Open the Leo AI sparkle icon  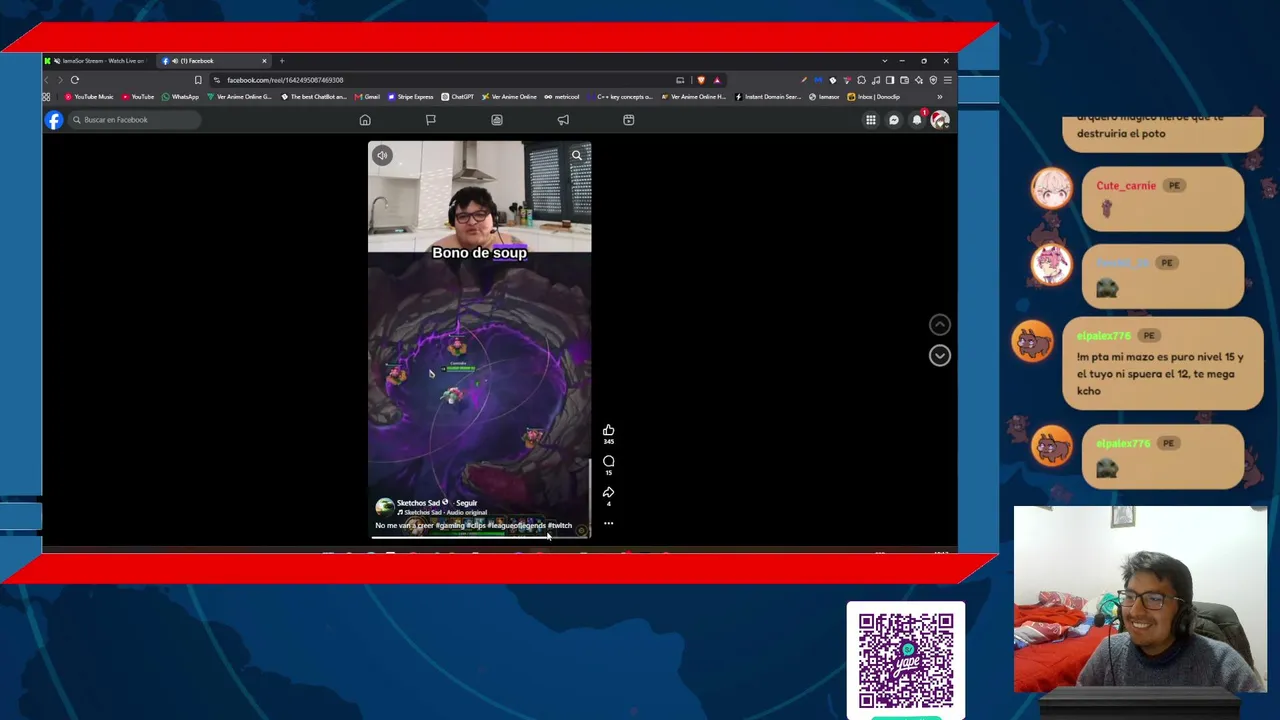(919, 80)
